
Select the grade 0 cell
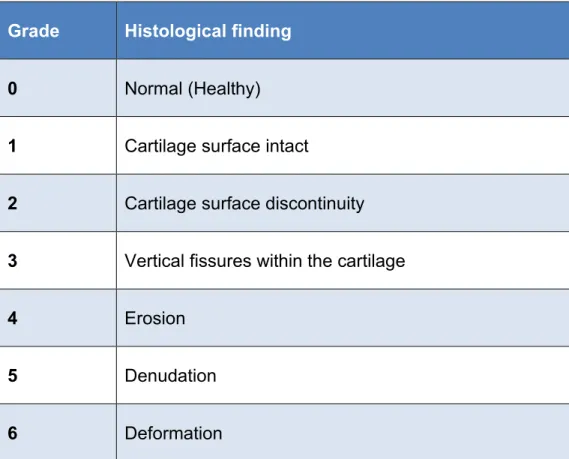coord(58,88)
